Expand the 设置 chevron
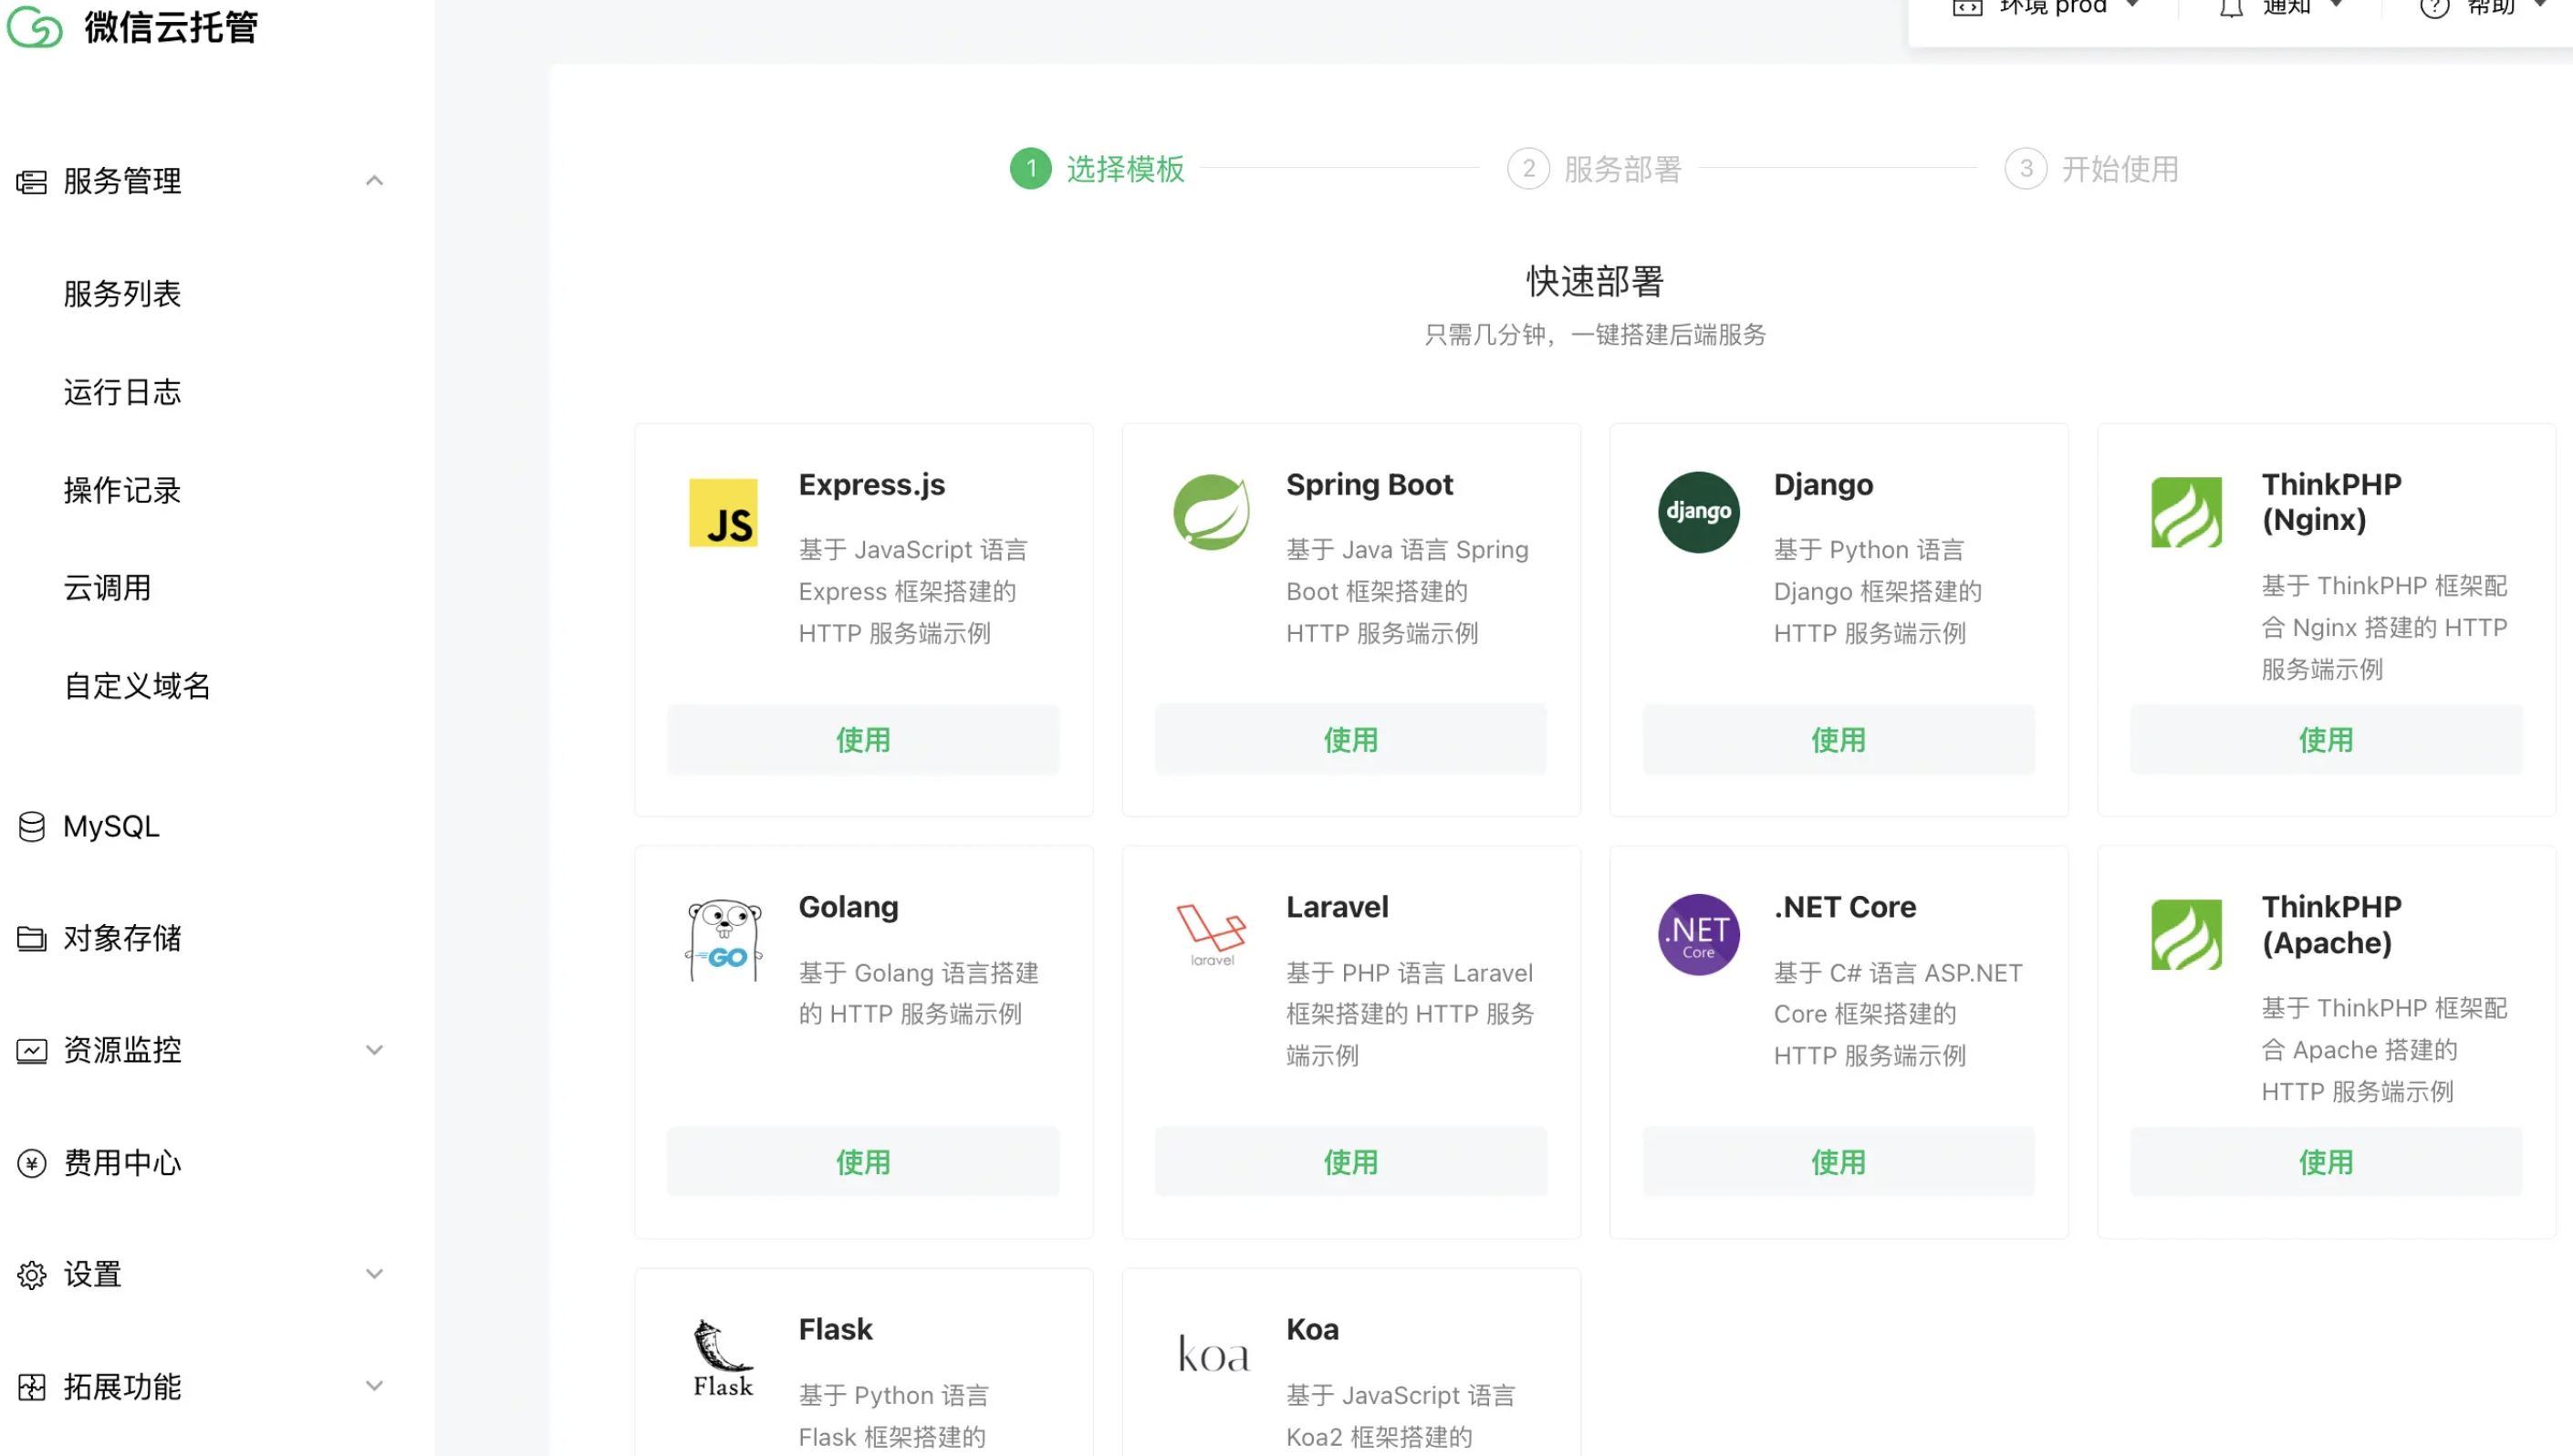Image resolution: width=2573 pixels, height=1456 pixels. pyautogui.click(x=374, y=1275)
